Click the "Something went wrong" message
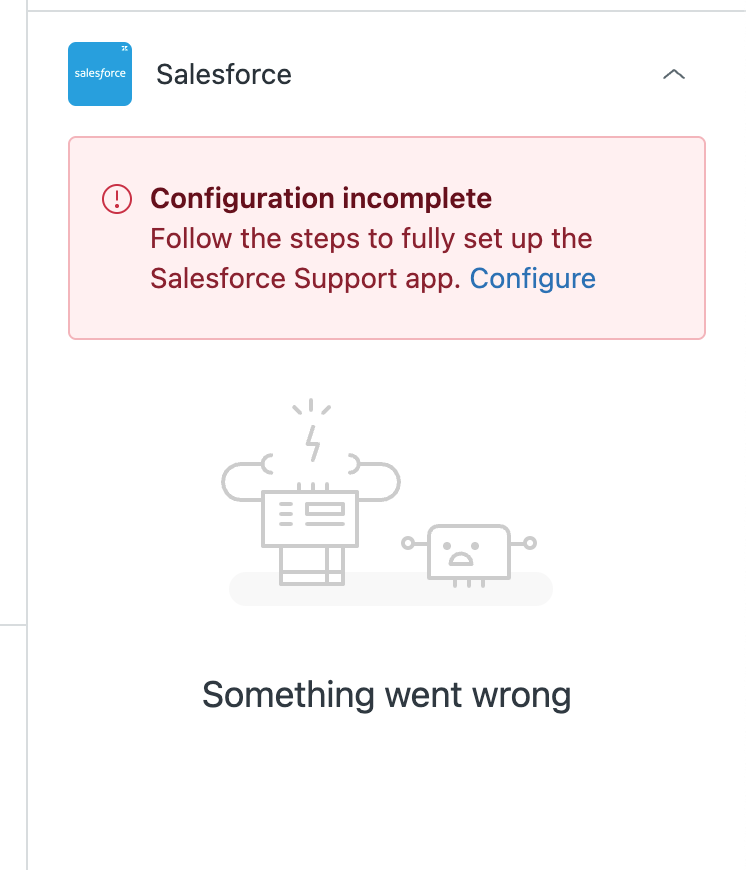746x870 pixels. (386, 694)
